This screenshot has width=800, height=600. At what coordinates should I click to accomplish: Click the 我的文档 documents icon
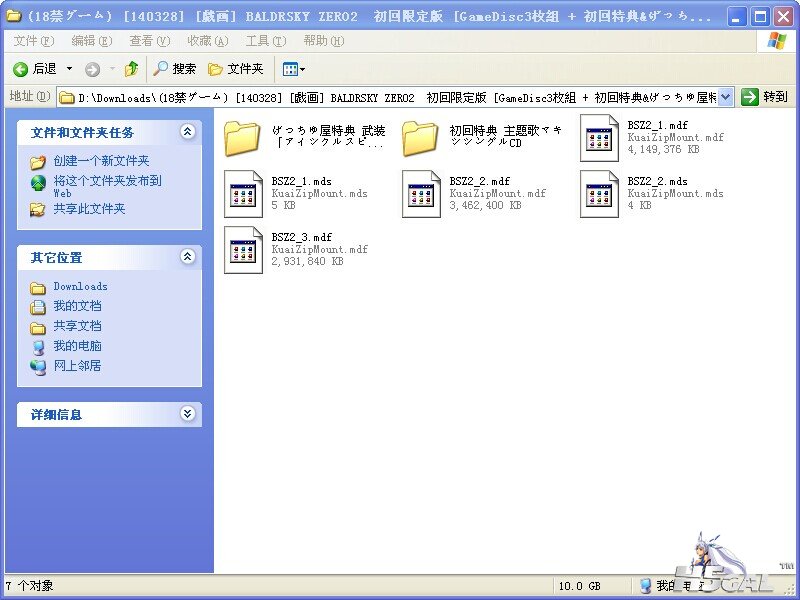tap(38, 307)
